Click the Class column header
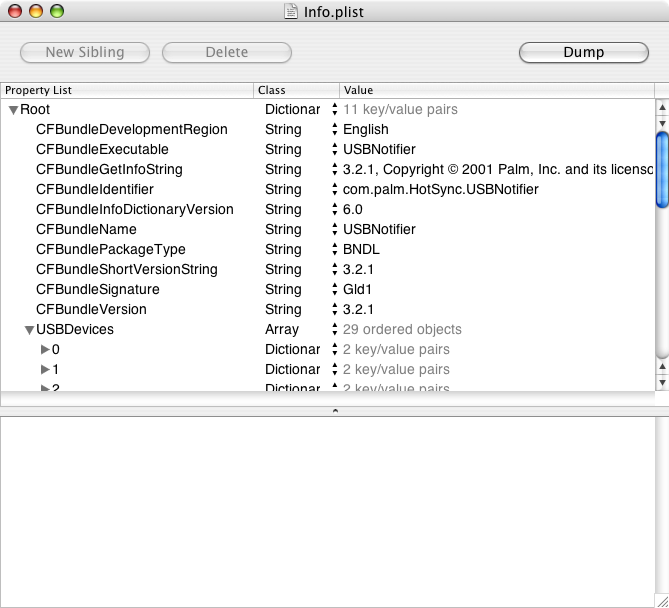Screen dimensions: 669x608 (297, 90)
